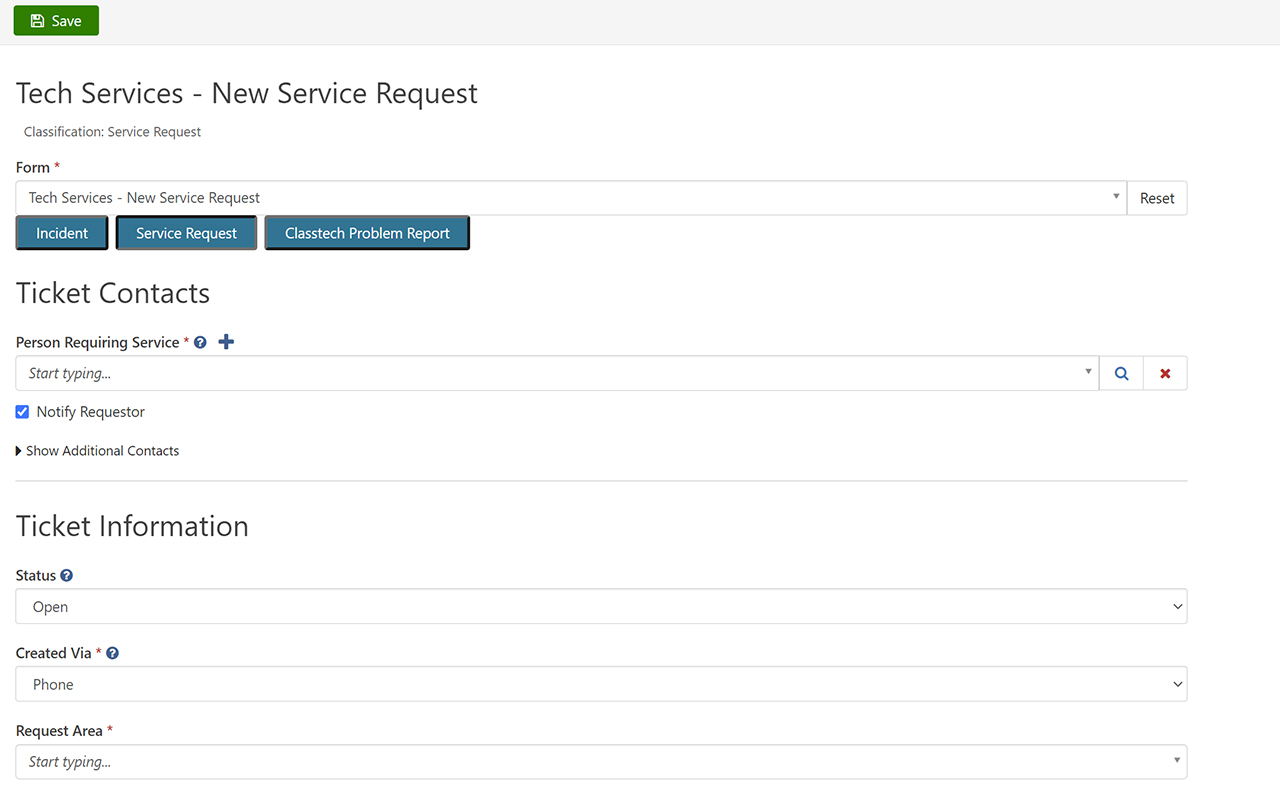Expand Show Additional Contacts

98,451
